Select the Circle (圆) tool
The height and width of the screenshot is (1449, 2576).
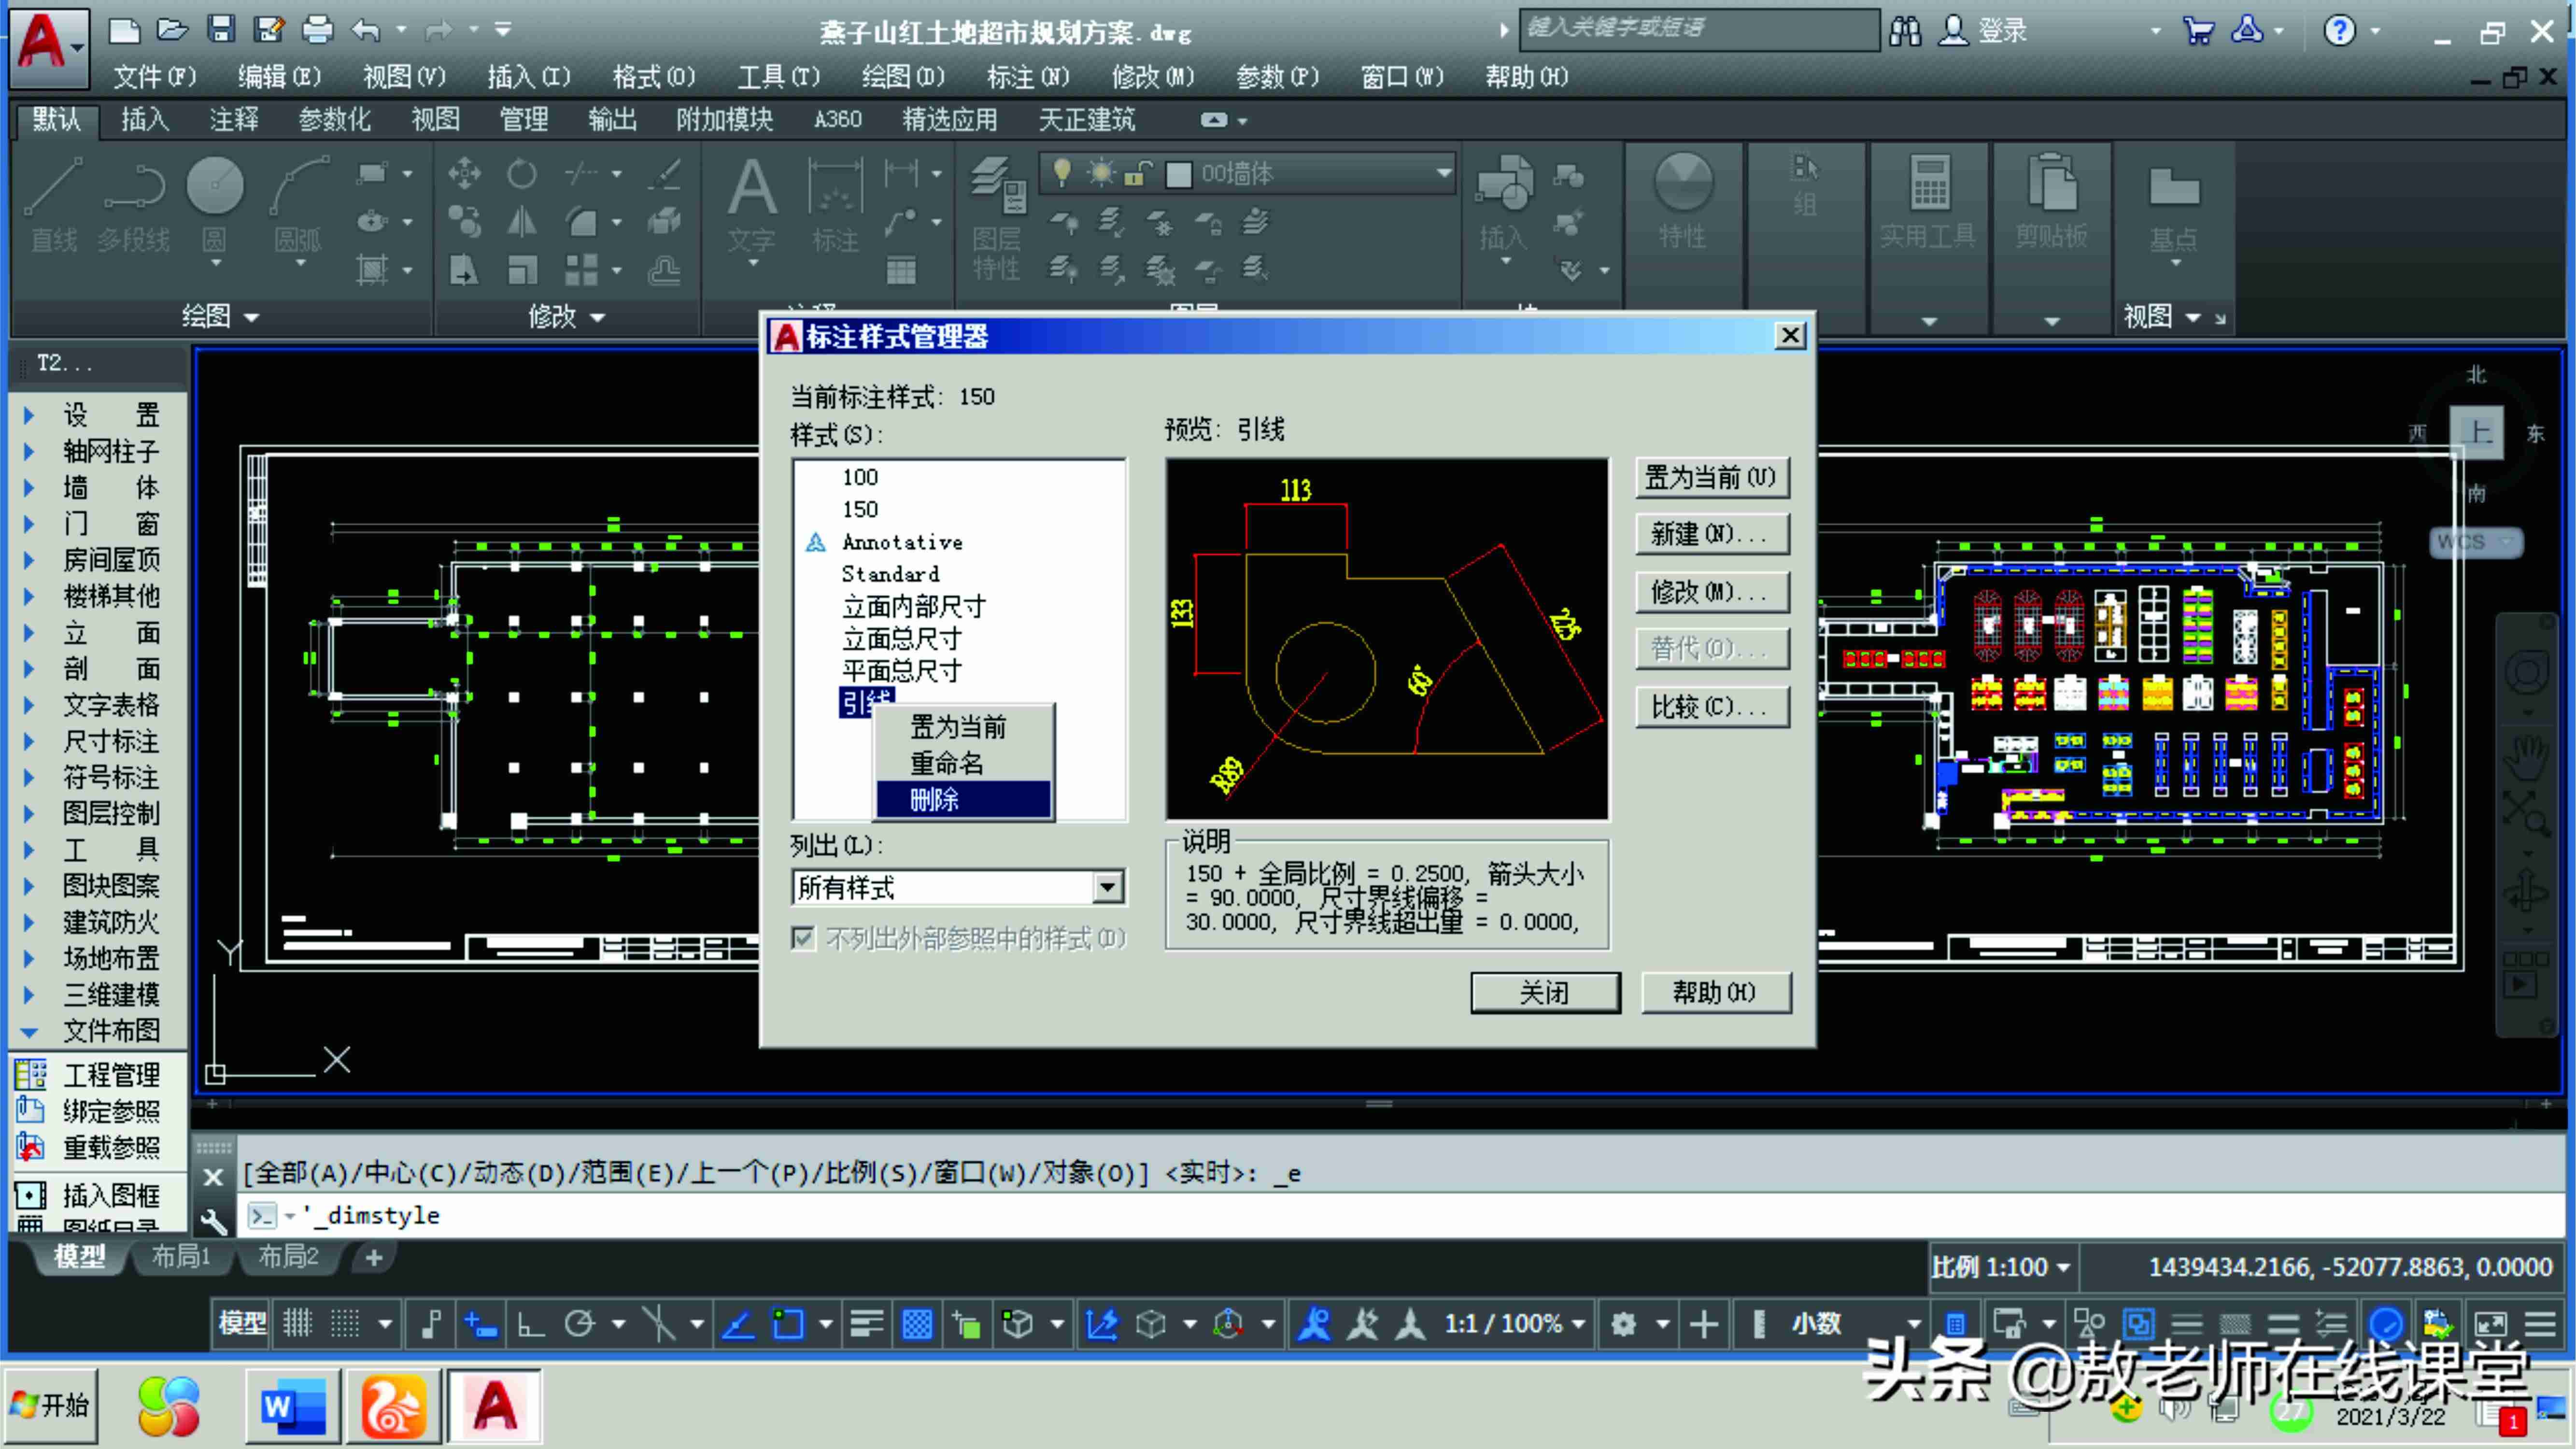[x=214, y=205]
